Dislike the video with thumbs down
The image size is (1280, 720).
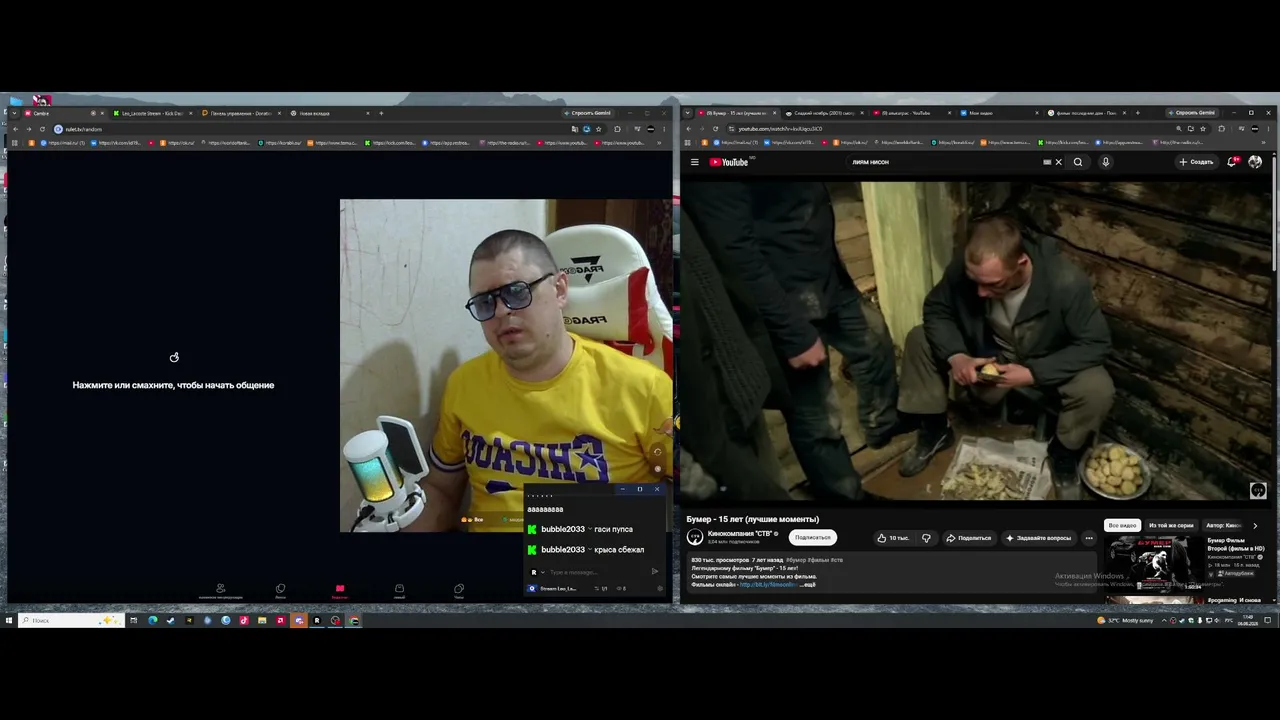[x=926, y=538]
